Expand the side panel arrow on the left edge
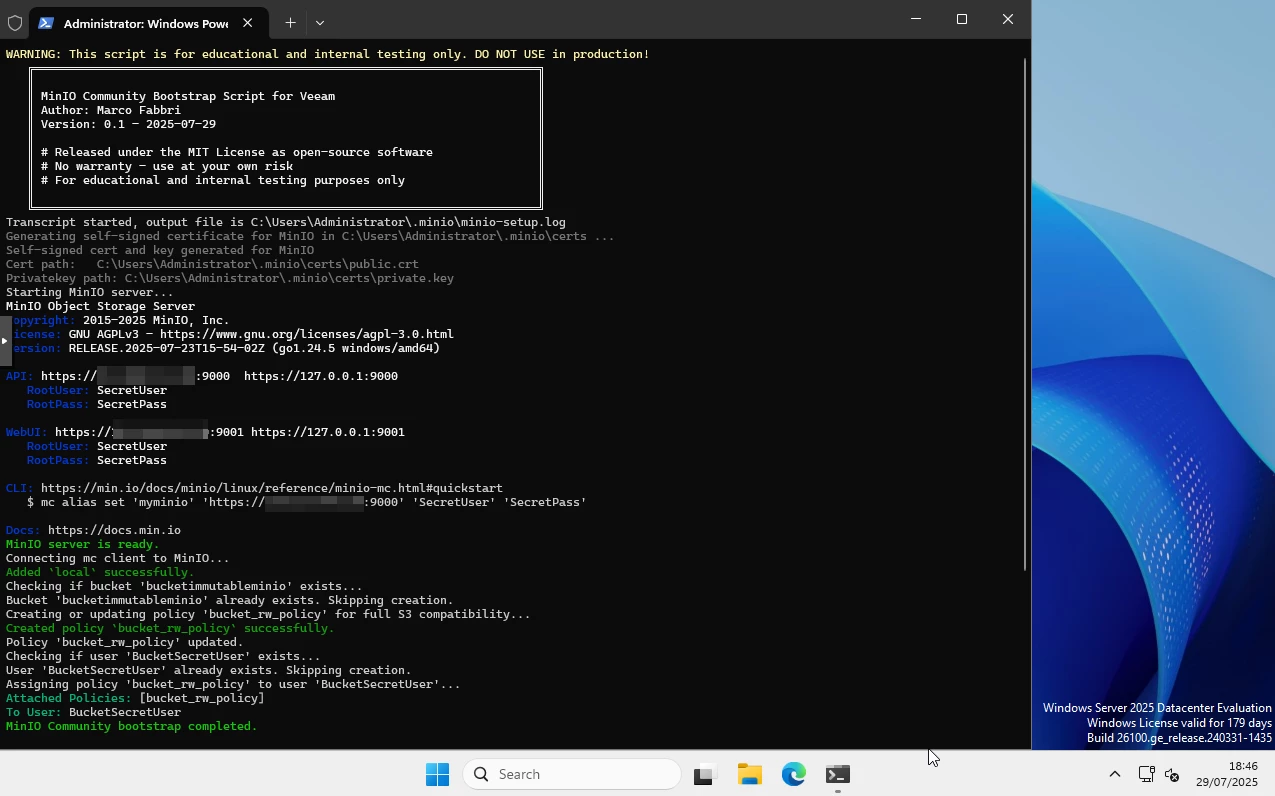Screen dimensions: 1275x796 (5, 341)
